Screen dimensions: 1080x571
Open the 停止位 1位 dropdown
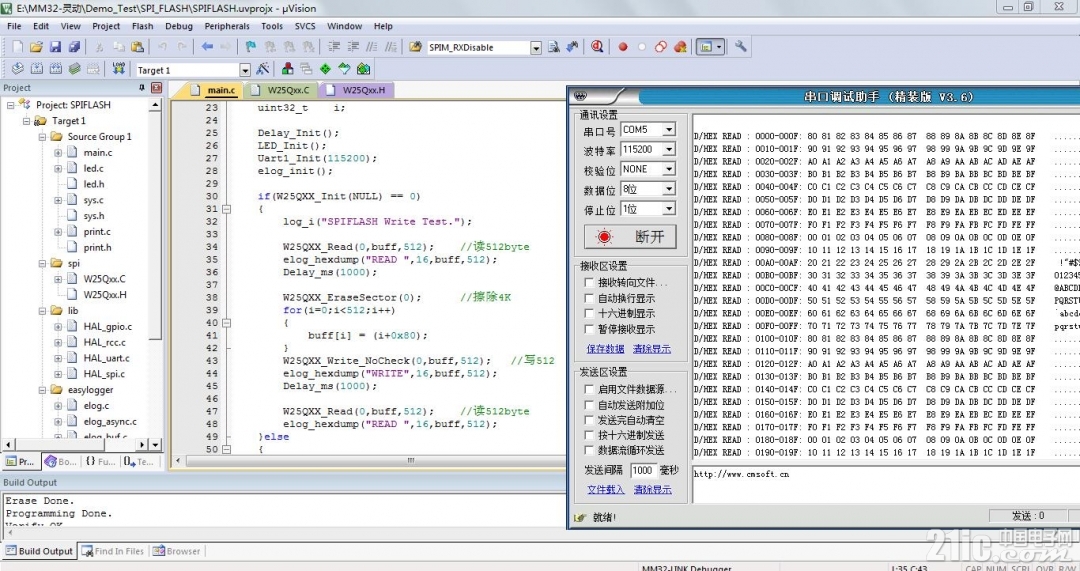click(x=669, y=209)
